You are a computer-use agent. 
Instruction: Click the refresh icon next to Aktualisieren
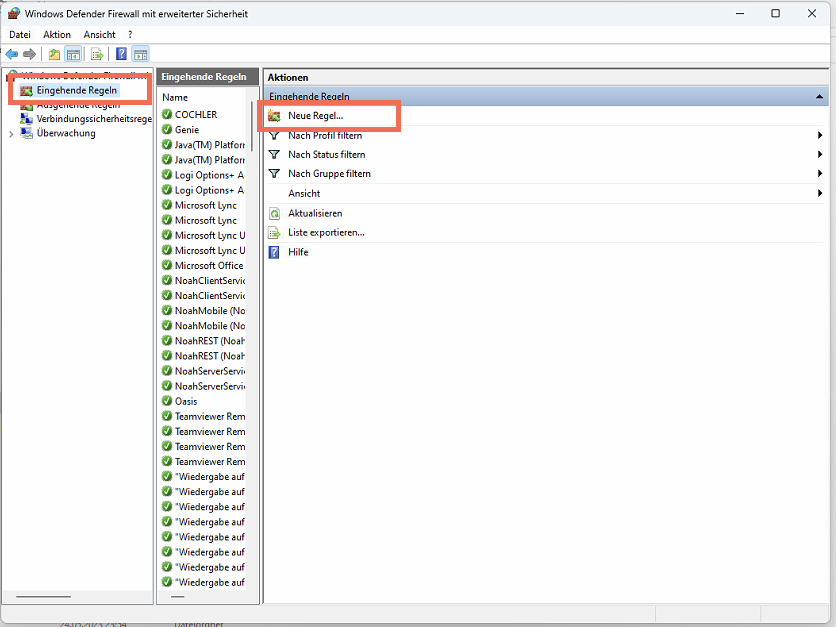[x=274, y=213]
